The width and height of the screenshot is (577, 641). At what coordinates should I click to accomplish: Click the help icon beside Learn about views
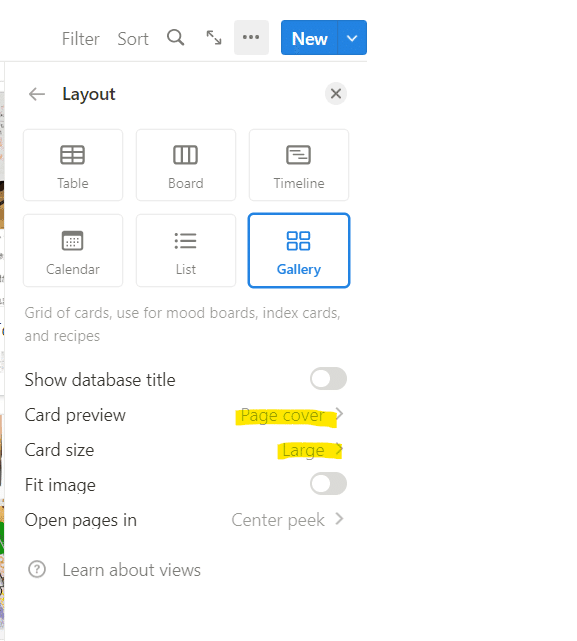(x=37, y=569)
